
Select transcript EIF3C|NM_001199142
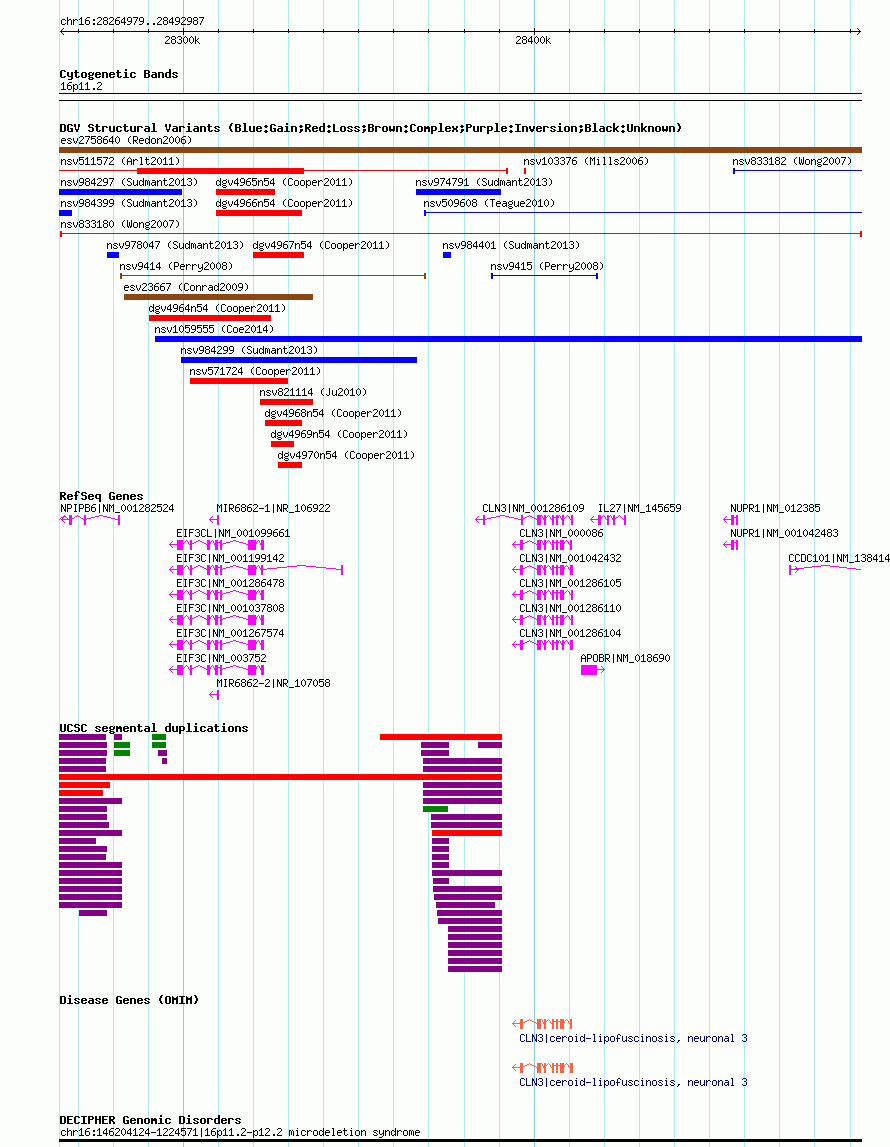(230, 559)
